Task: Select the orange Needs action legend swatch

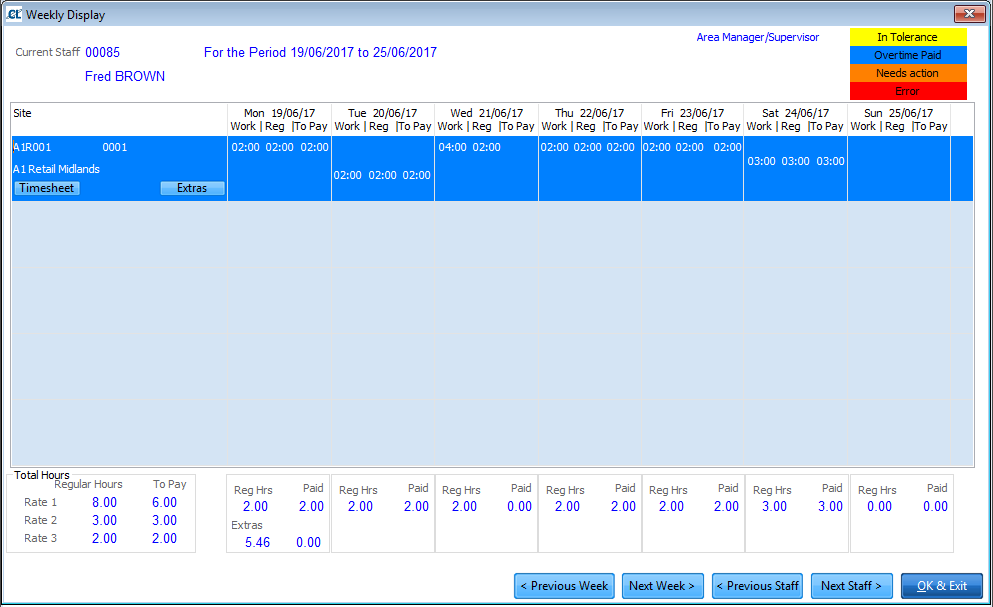Action: coord(908,72)
